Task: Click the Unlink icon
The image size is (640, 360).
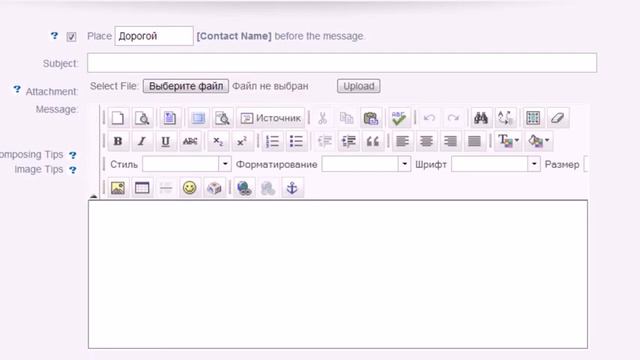Action: click(268, 188)
